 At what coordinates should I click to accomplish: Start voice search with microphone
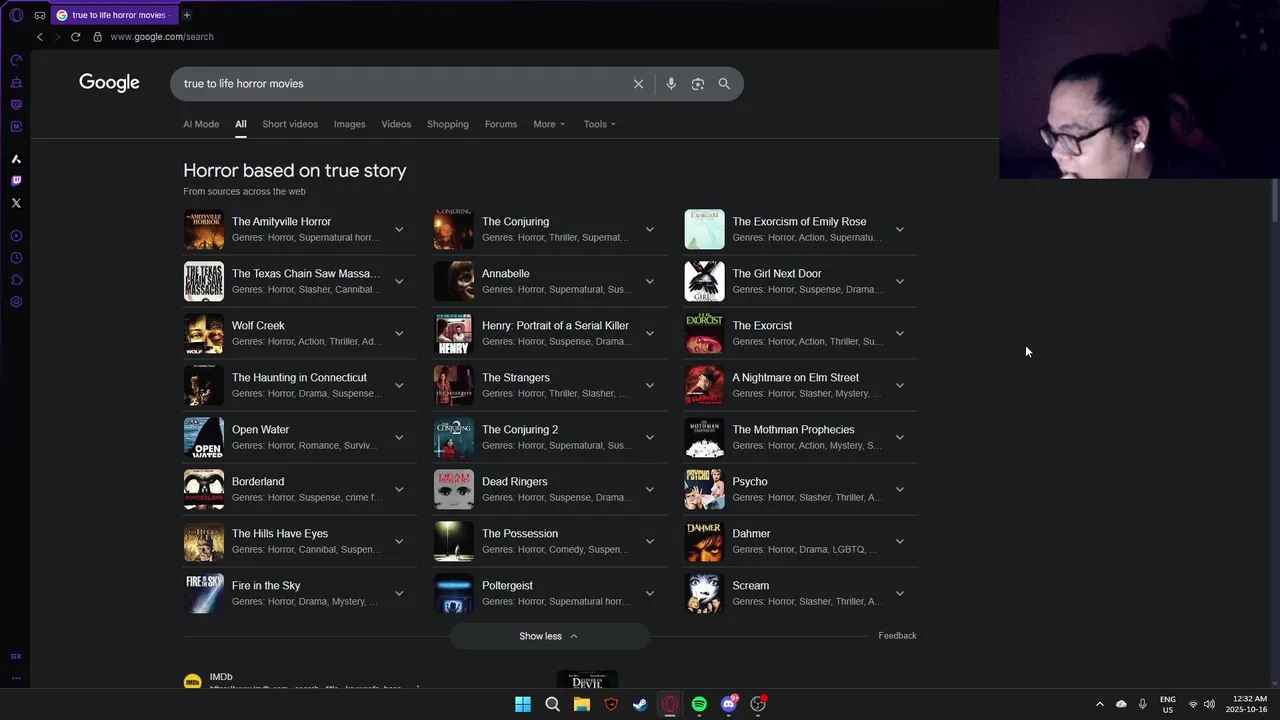click(x=671, y=84)
